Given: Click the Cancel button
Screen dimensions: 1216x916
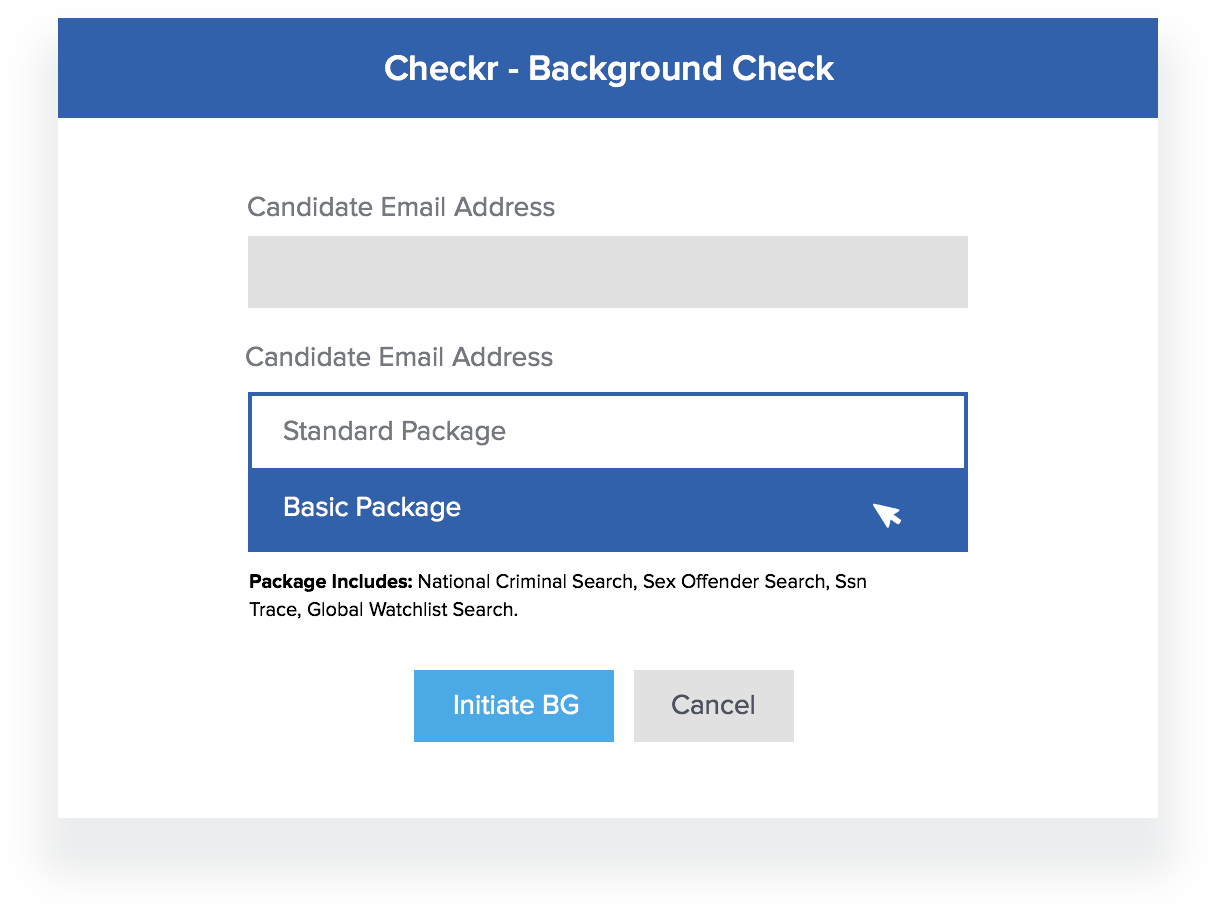Looking at the screenshot, I should coord(713,706).
